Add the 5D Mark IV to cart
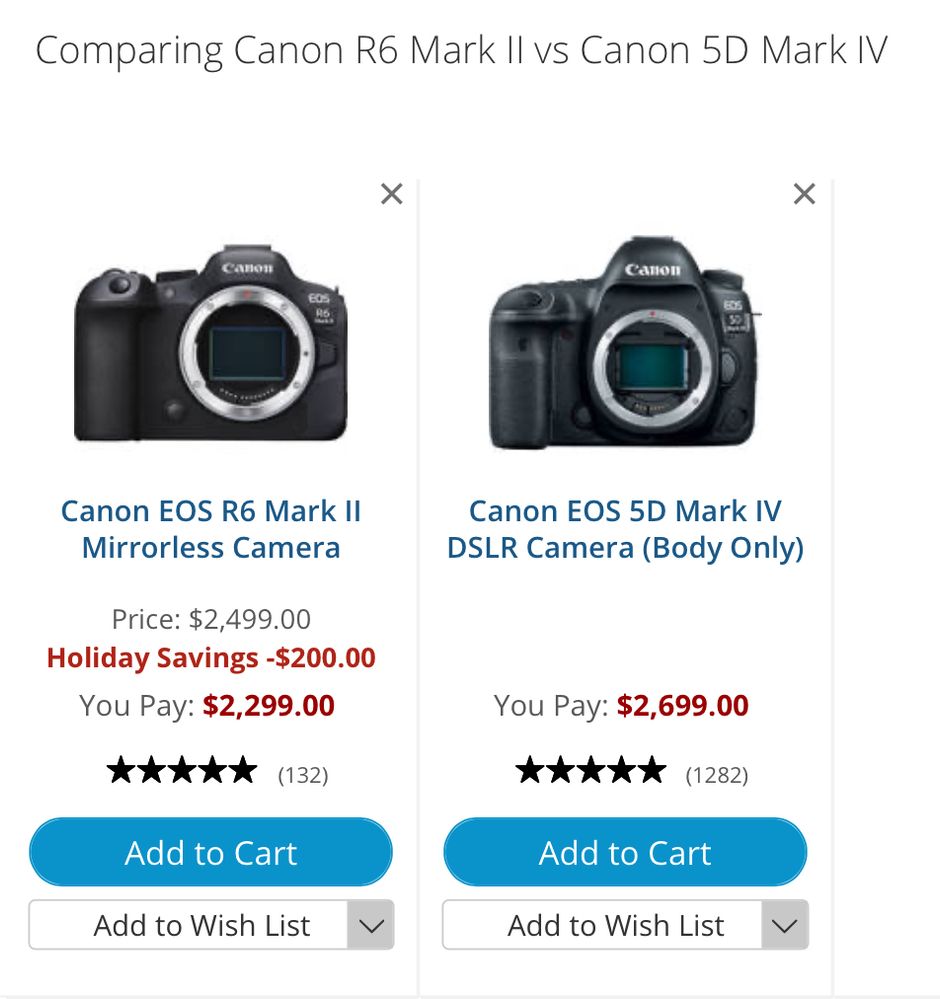Viewport: 940px width, 999px height. click(x=625, y=853)
